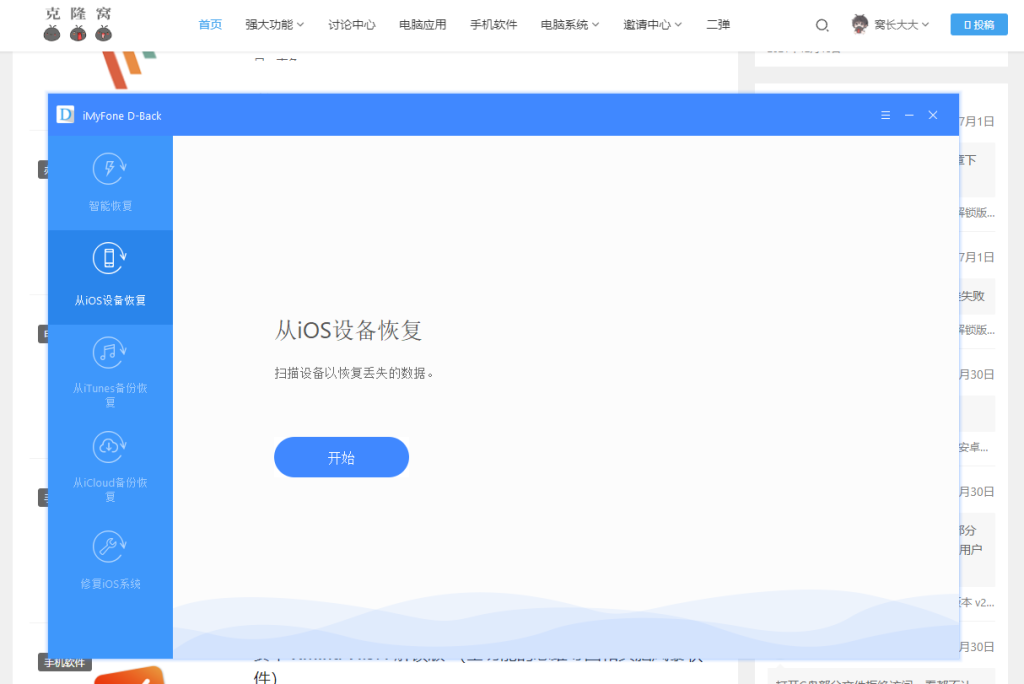Open the D-Back hamburger menu icon
This screenshot has width=1024, height=684.
click(x=886, y=115)
